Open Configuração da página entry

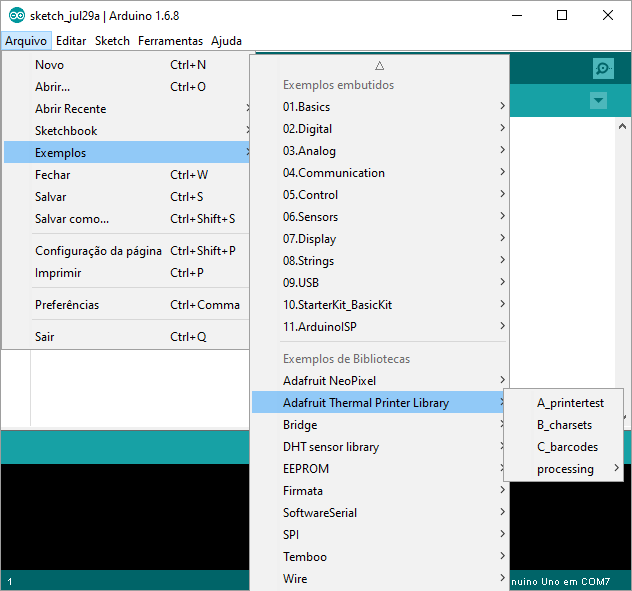tap(127, 251)
